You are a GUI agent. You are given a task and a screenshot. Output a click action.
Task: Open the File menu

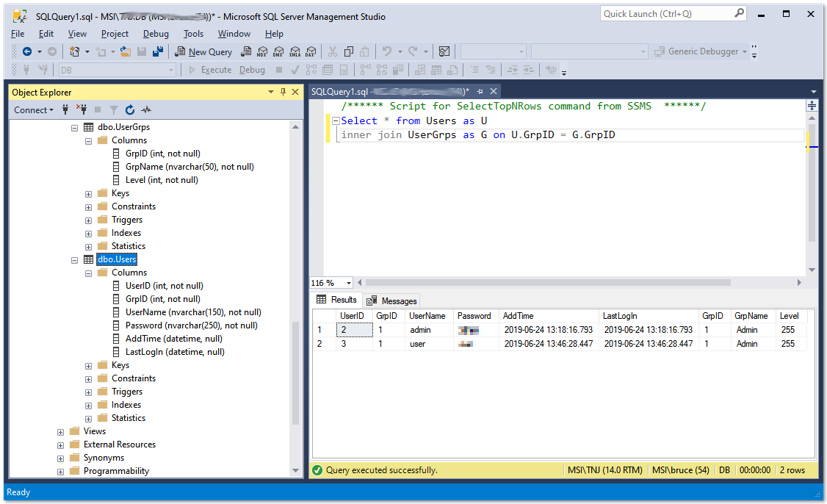click(x=17, y=34)
